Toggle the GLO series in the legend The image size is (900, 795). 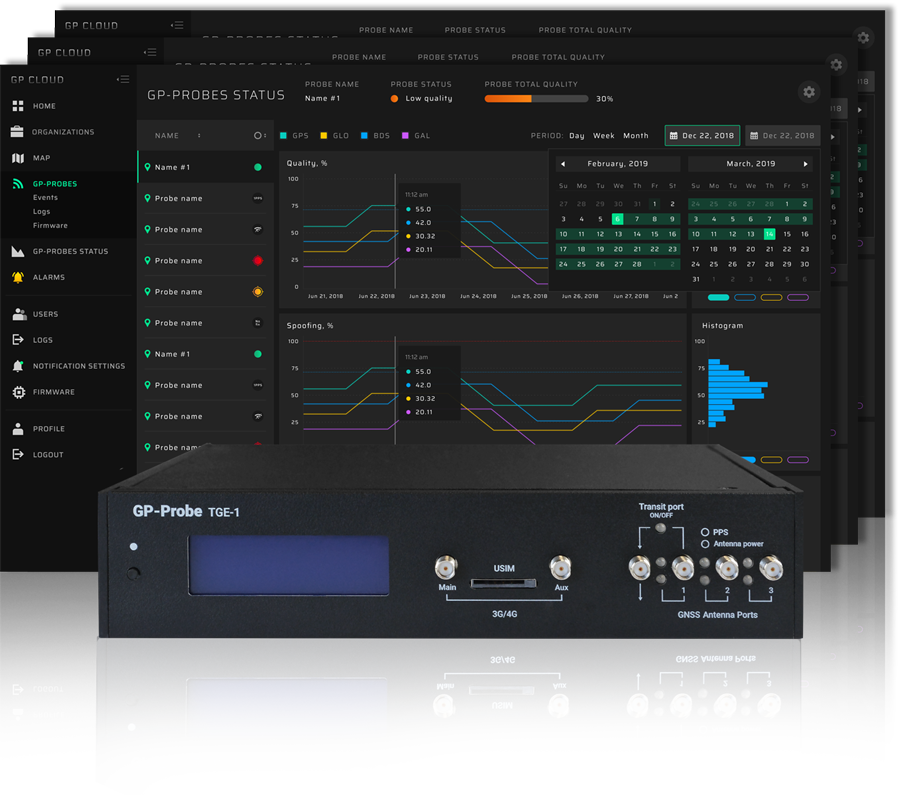click(335, 135)
